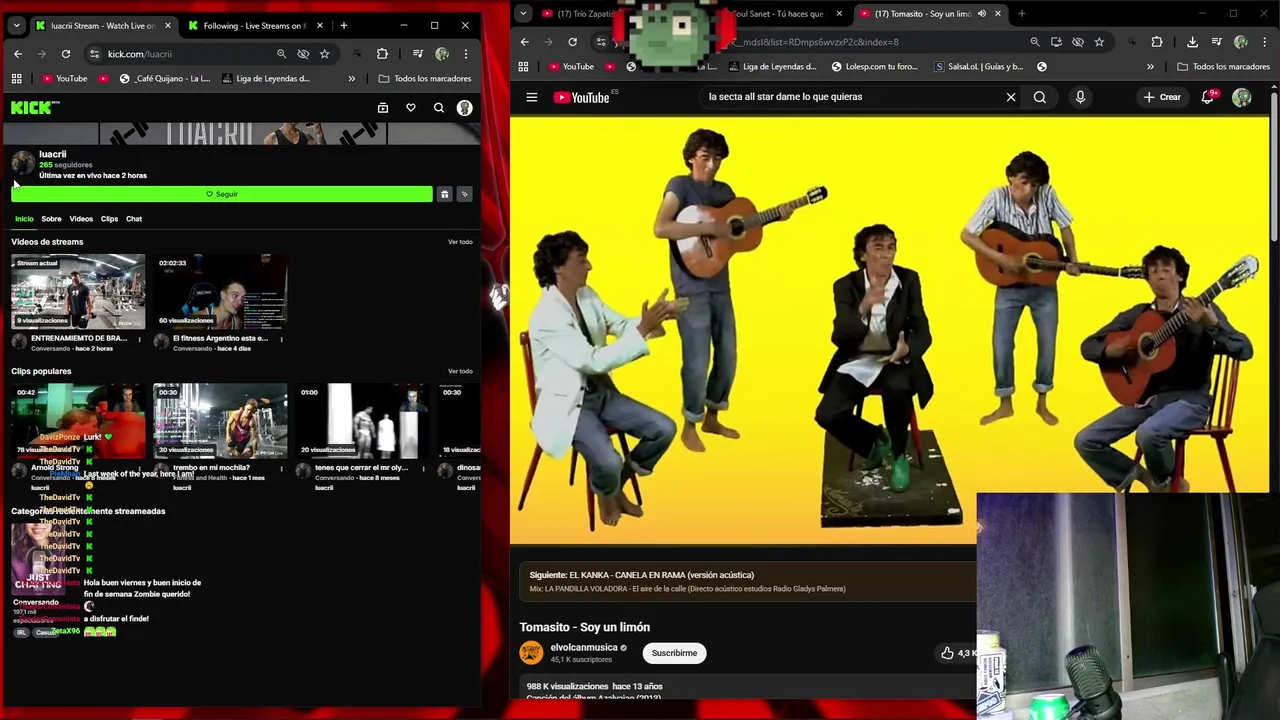Image resolution: width=1280 pixels, height=720 pixels.
Task: Click the YouTube search field text
Action: click(785, 97)
